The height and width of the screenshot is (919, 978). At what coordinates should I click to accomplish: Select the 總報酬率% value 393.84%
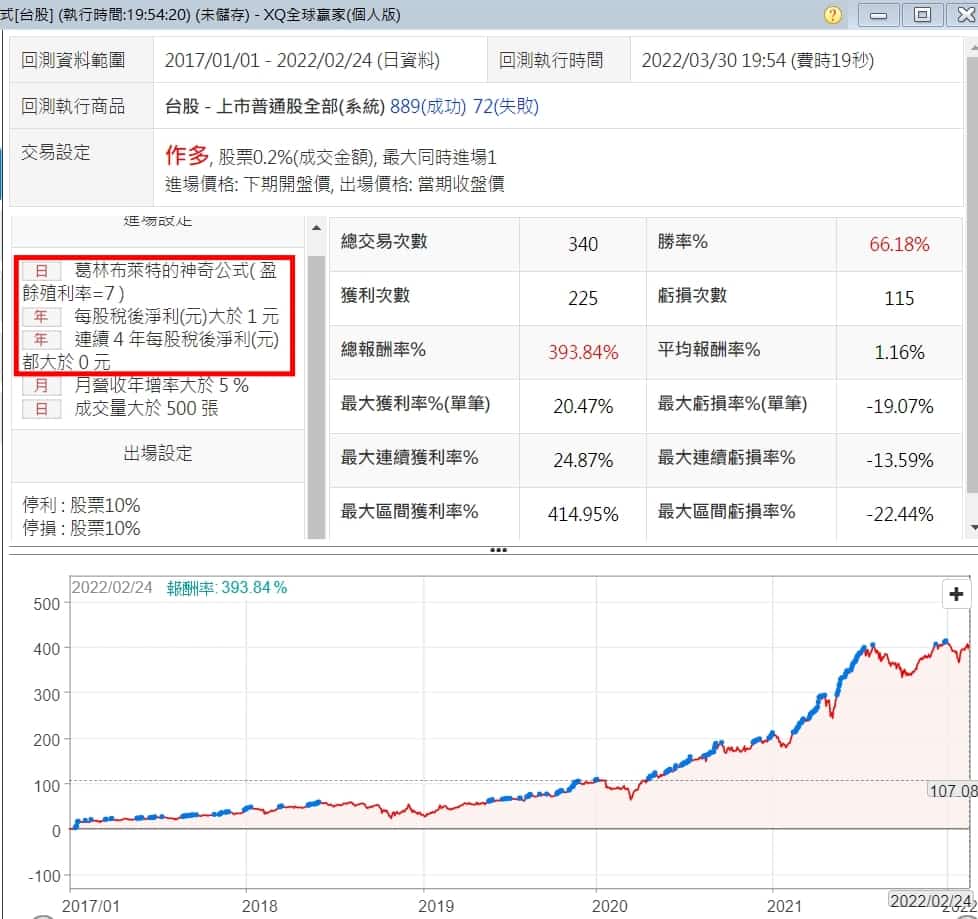coord(582,352)
